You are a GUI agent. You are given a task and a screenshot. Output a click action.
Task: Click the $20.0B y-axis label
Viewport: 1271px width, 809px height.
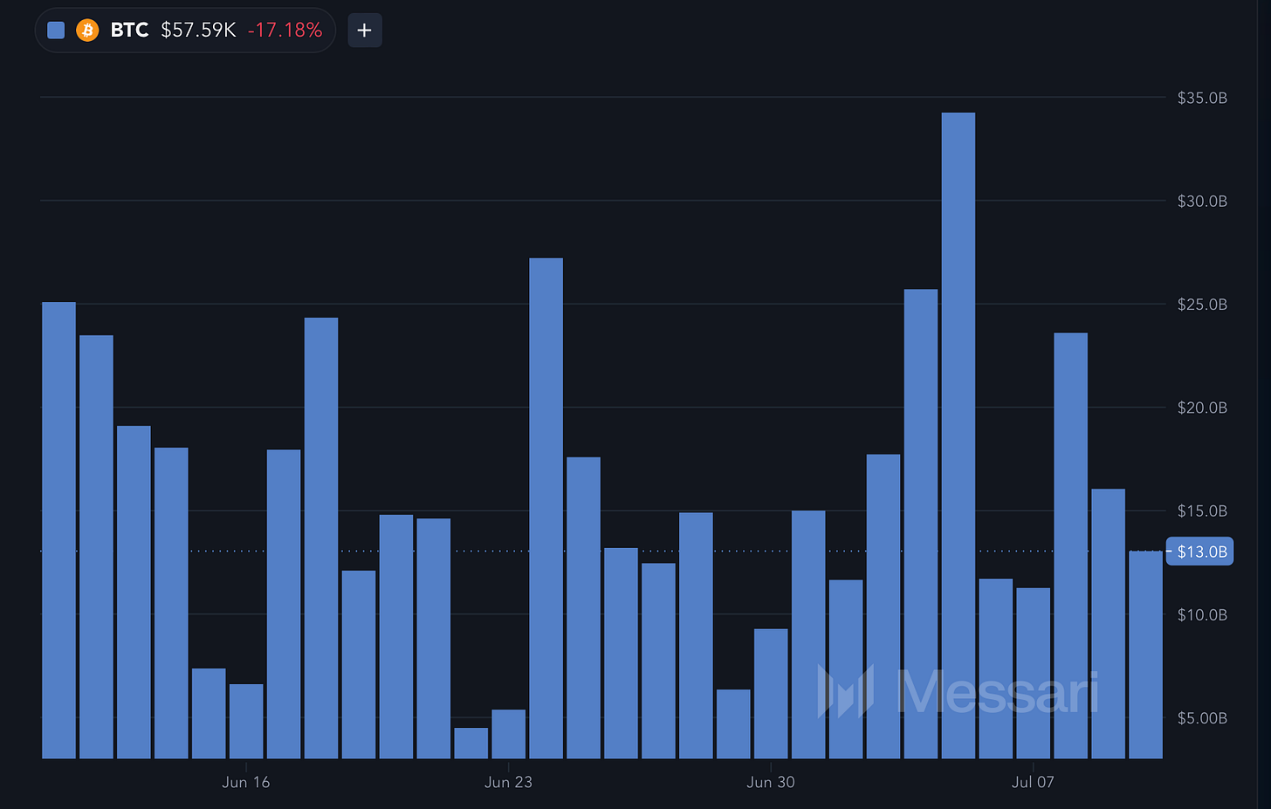click(x=1202, y=408)
